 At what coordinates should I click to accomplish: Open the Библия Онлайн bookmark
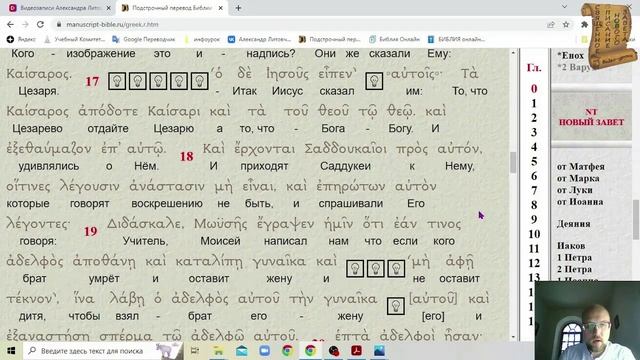tap(394, 39)
